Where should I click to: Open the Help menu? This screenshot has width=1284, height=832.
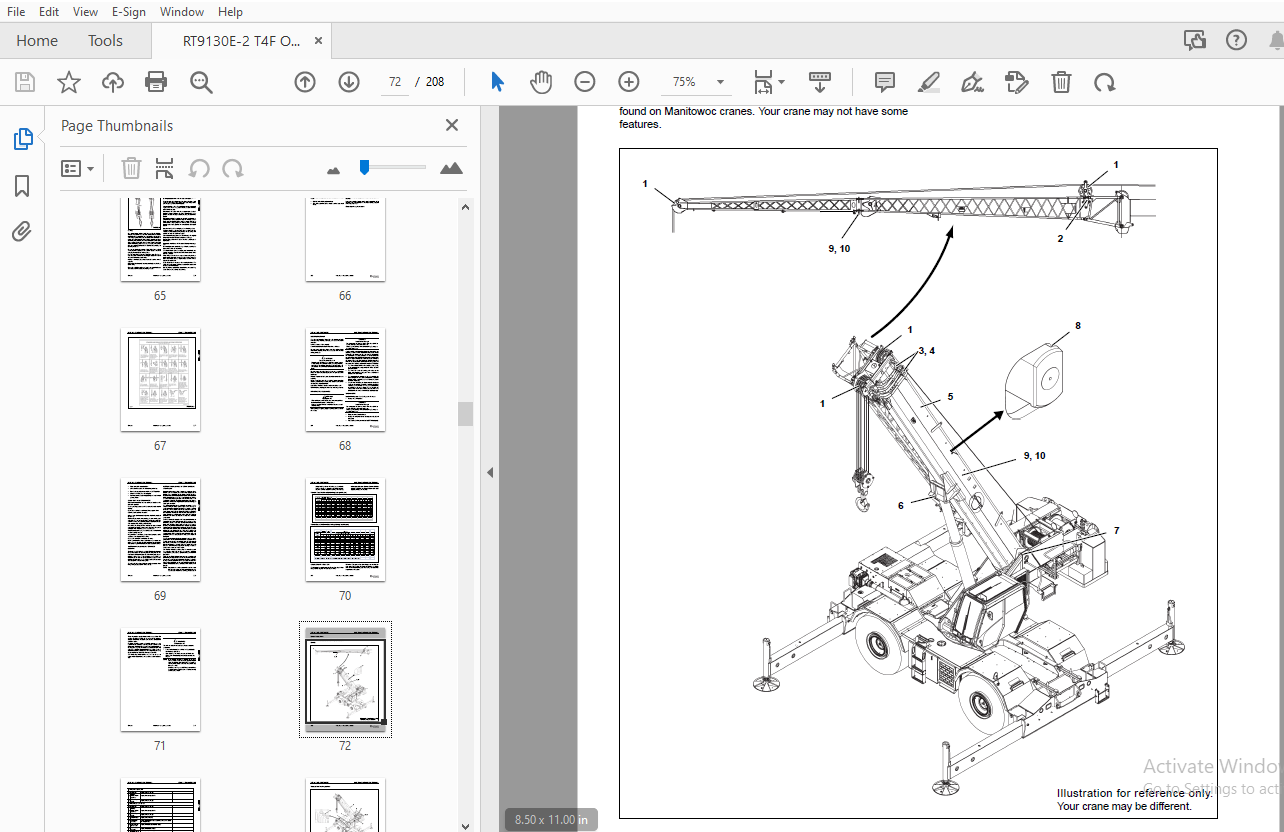click(x=230, y=11)
